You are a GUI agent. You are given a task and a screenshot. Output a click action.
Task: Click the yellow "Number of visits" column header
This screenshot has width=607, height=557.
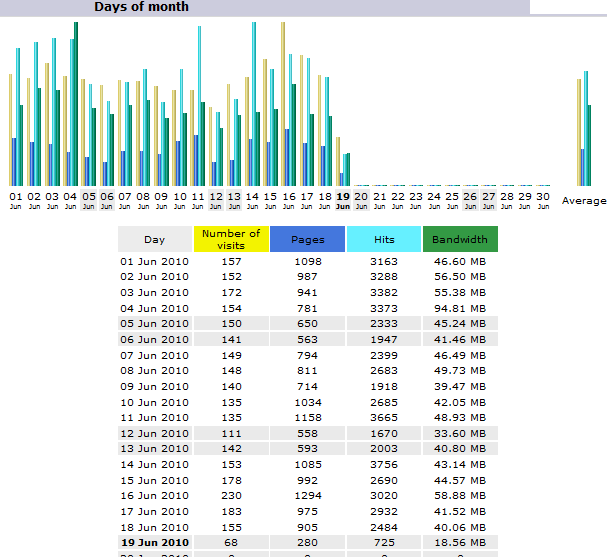(x=231, y=239)
